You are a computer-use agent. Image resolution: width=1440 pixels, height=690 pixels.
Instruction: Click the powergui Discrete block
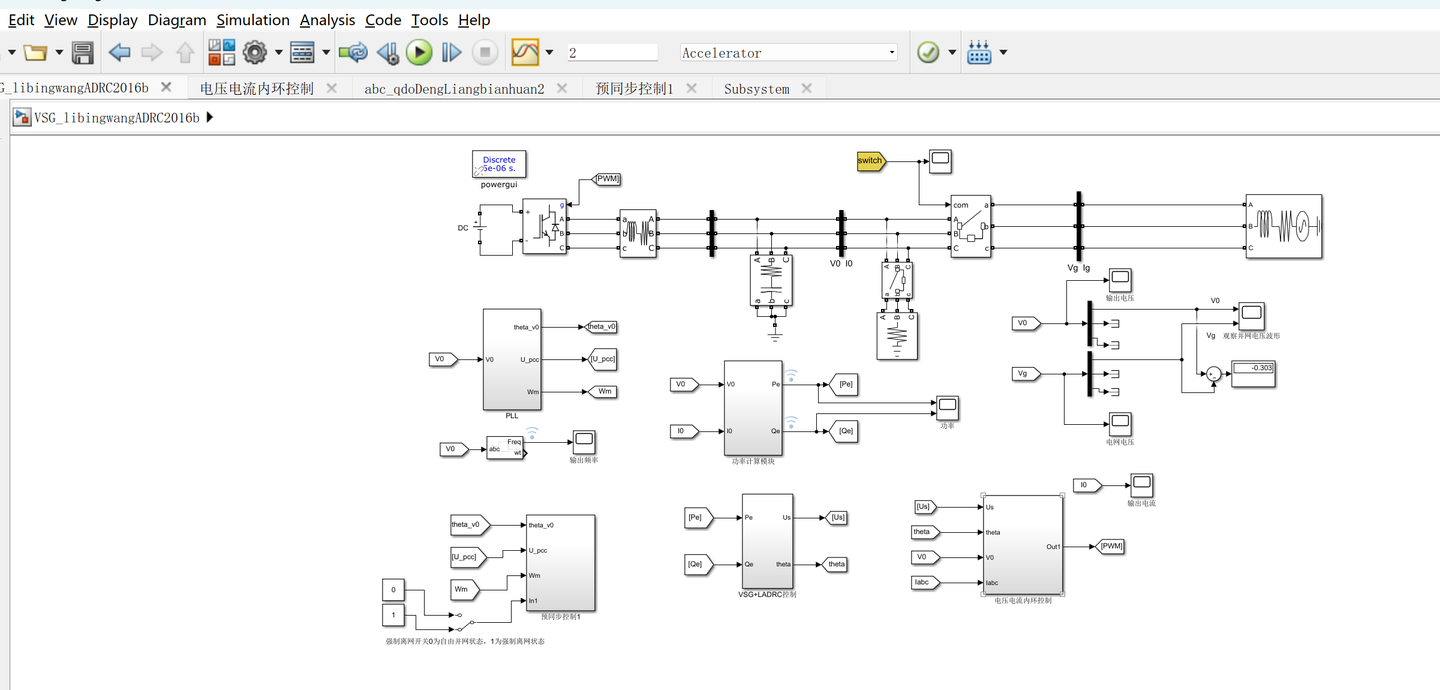[499, 164]
